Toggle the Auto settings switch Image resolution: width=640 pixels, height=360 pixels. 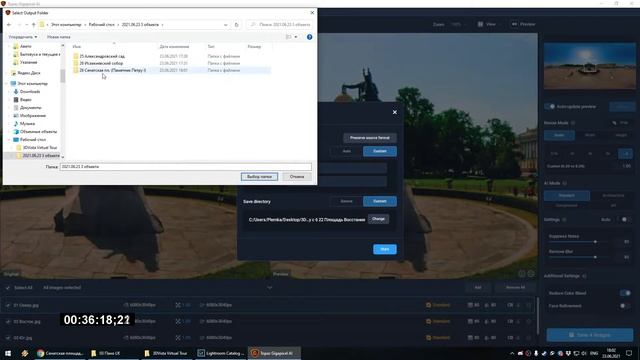pos(625,220)
